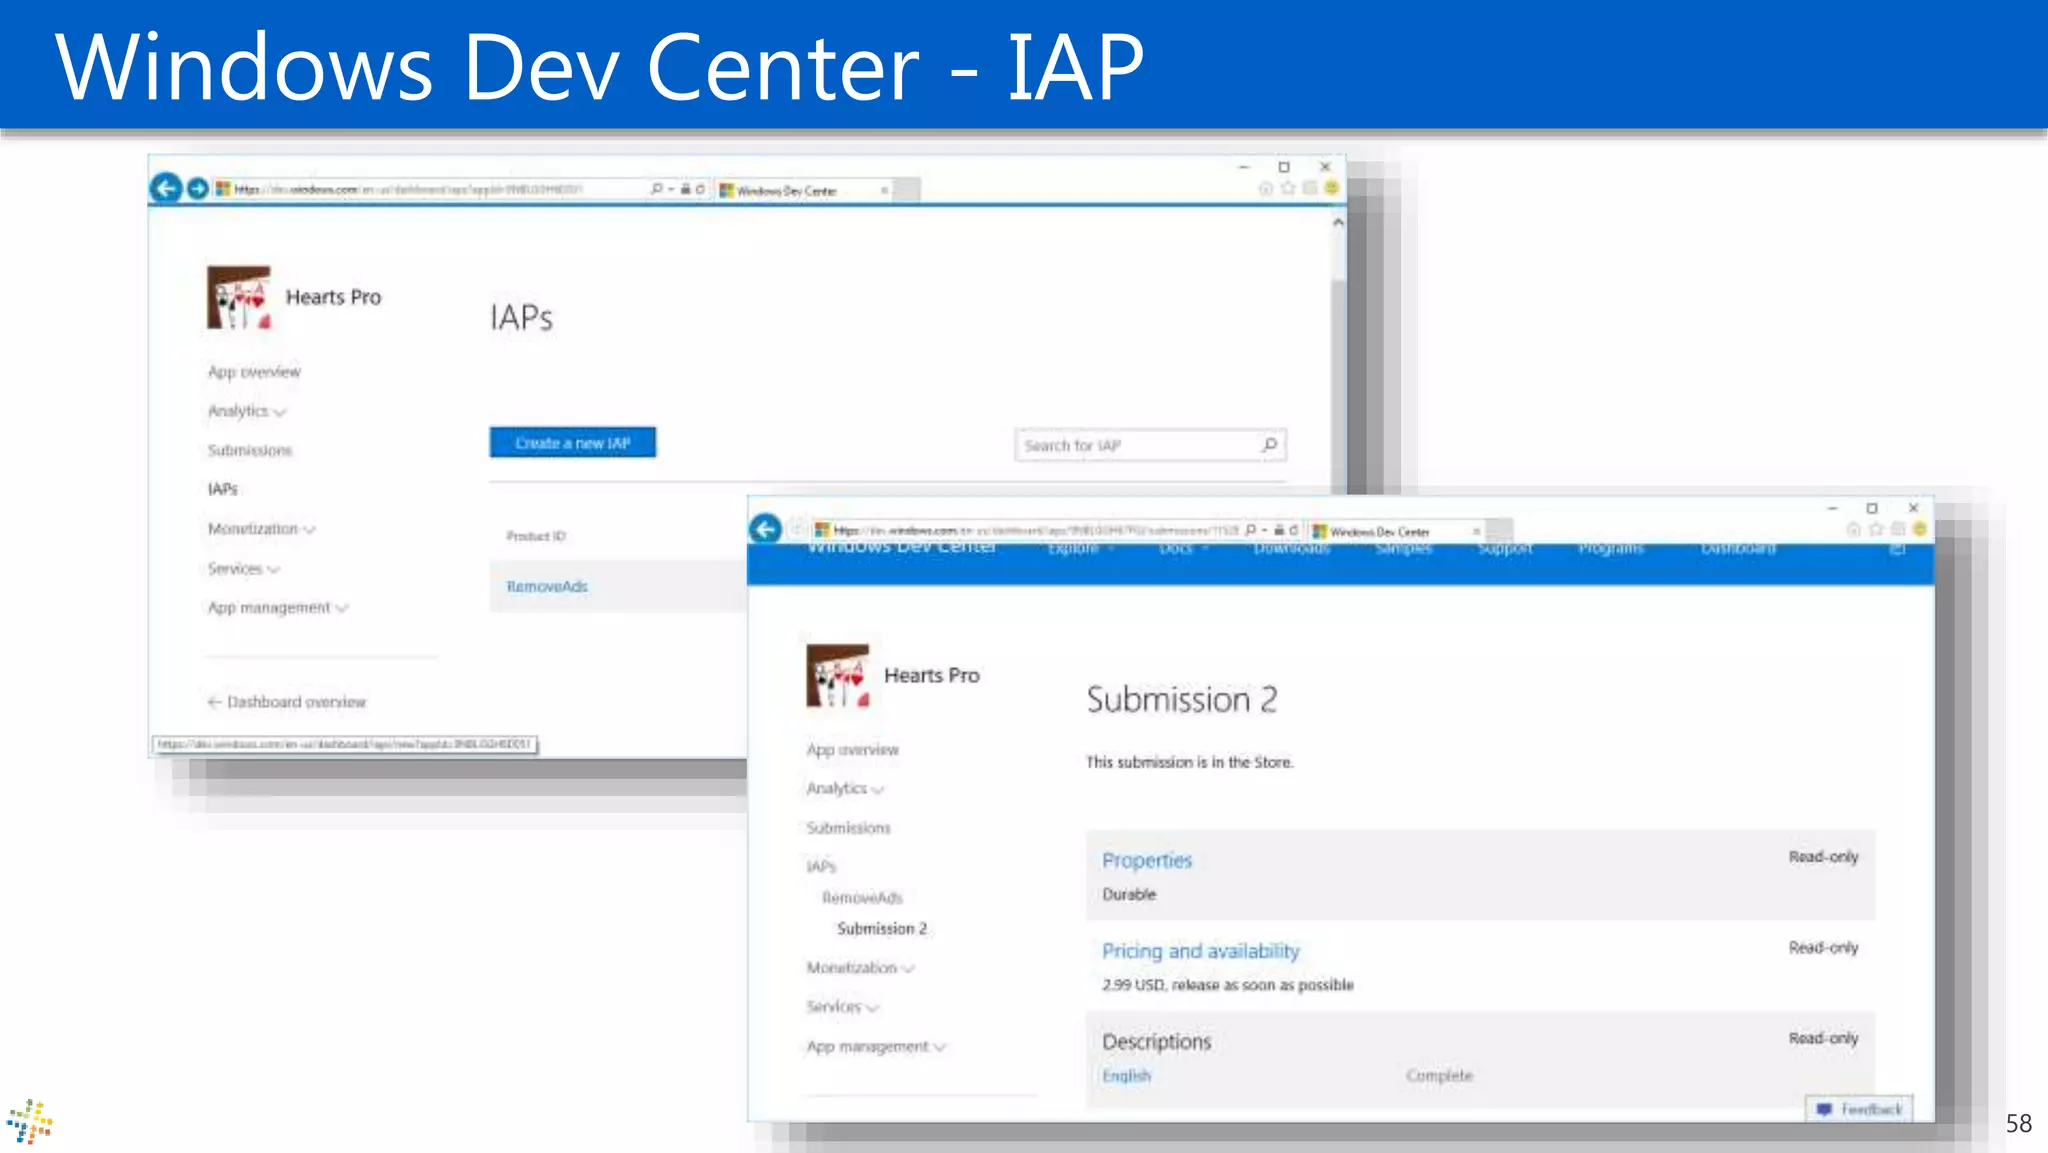This screenshot has width=2048, height=1153.
Task: Click the back arrow in the Submission 2 browser window
Action: point(765,528)
